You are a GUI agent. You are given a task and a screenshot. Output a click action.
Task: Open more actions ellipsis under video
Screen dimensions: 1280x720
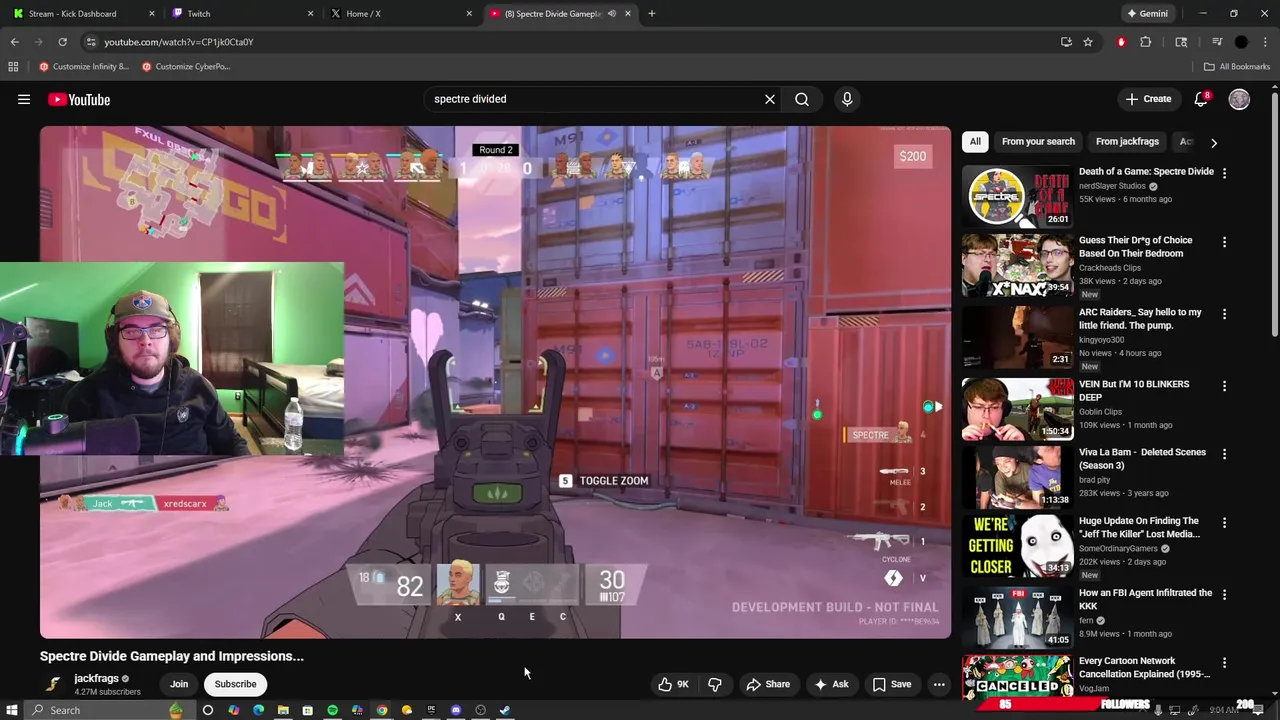[939, 684]
